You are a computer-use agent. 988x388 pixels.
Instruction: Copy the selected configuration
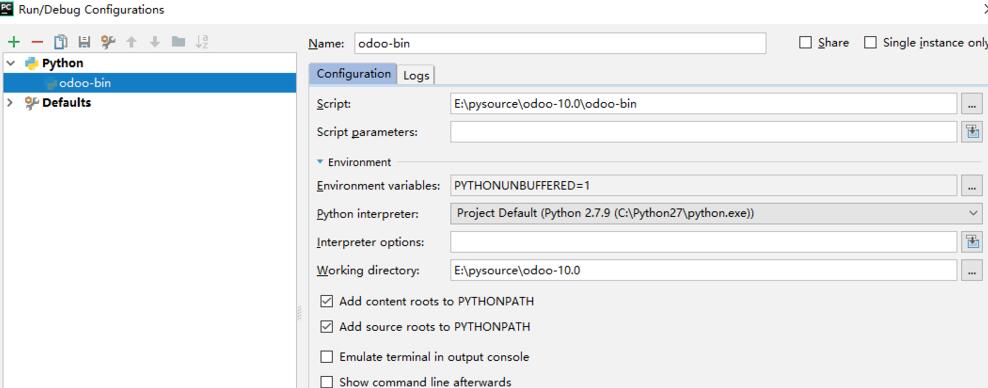click(x=60, y=42)
